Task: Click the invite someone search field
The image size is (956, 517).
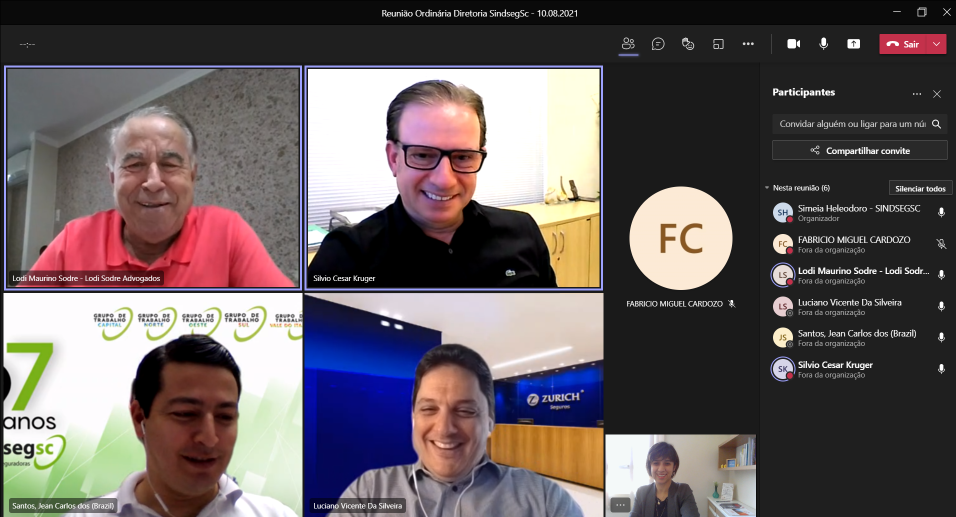Action: [x=850, y=124]
